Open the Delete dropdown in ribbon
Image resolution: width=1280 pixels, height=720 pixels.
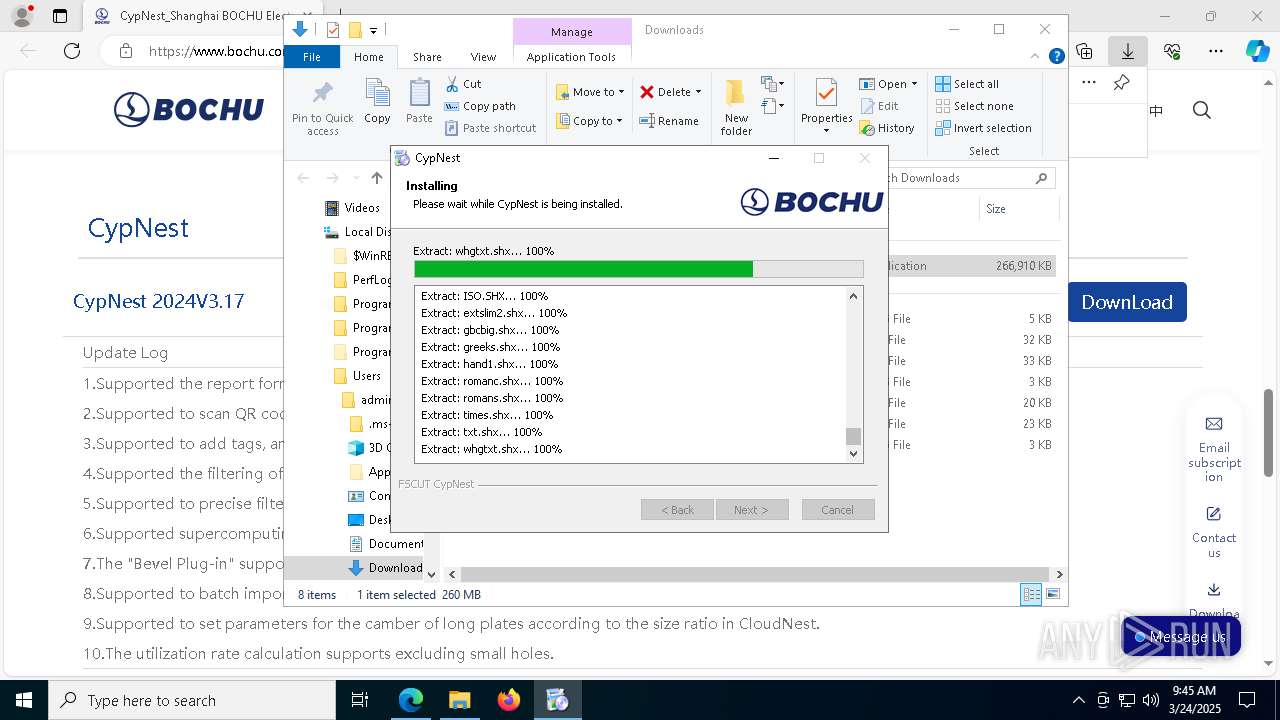coord(671,92)
